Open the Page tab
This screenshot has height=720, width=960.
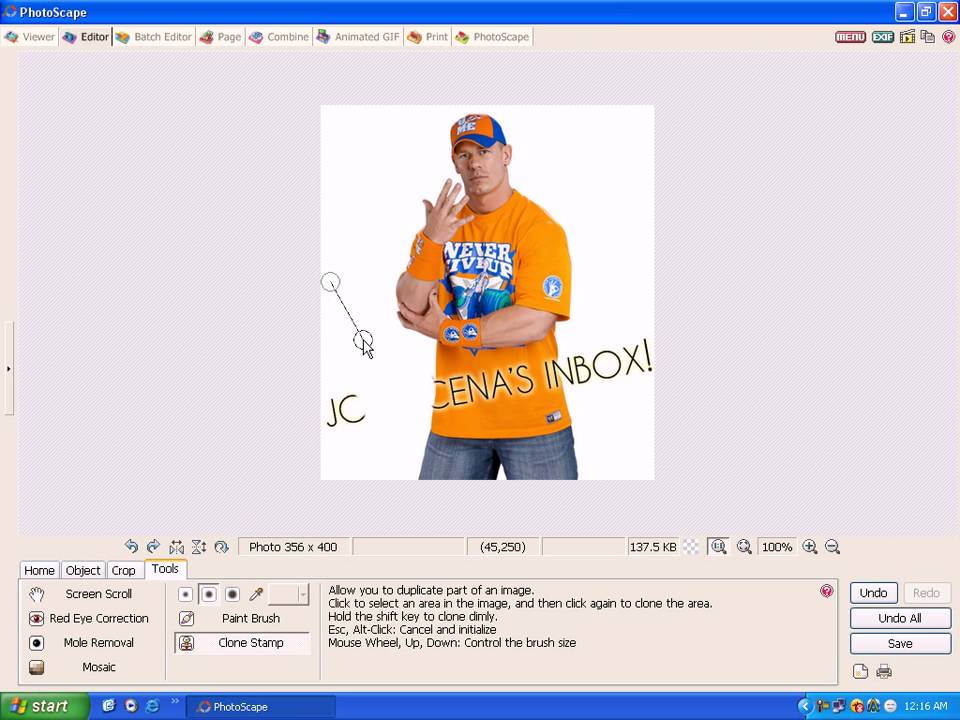pos(220,37)
